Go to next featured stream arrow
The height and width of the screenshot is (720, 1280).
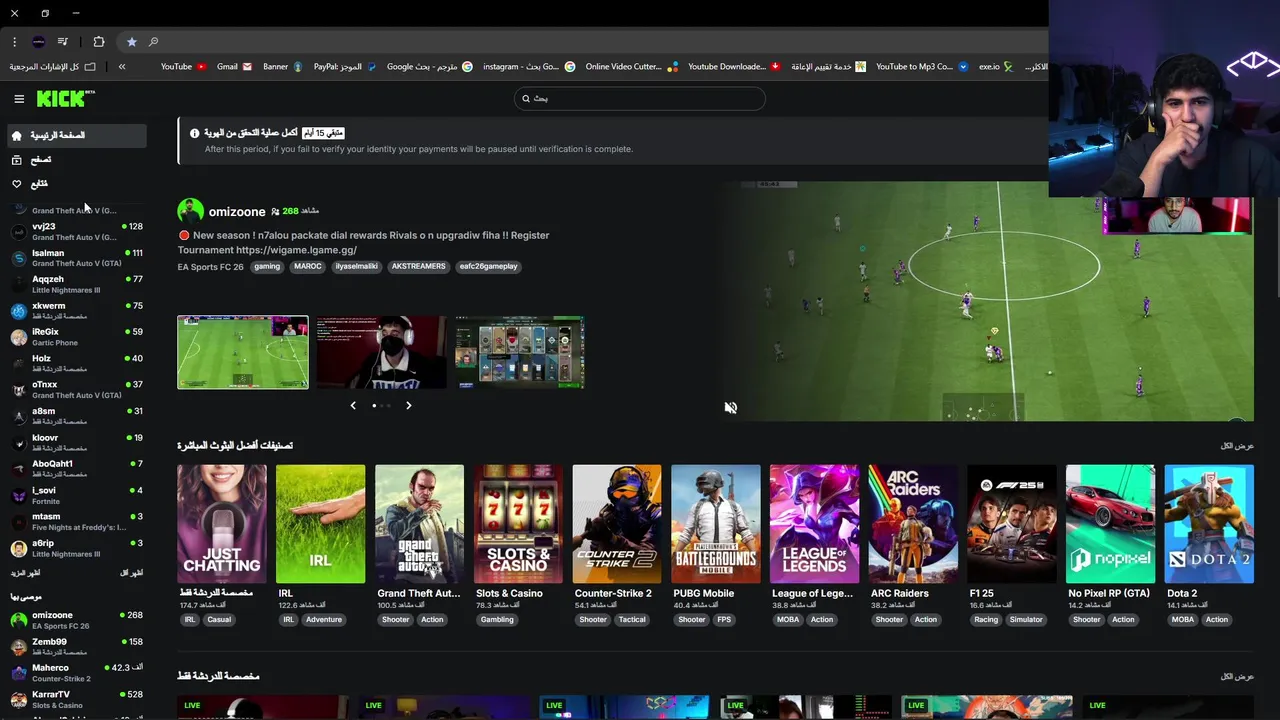point(408,405)
